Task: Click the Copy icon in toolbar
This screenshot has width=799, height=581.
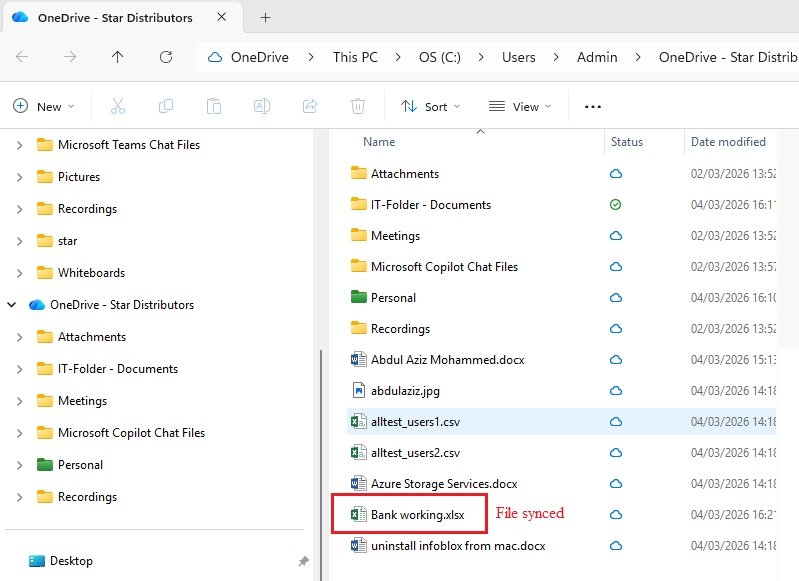Action: click(x=166, y=107)
